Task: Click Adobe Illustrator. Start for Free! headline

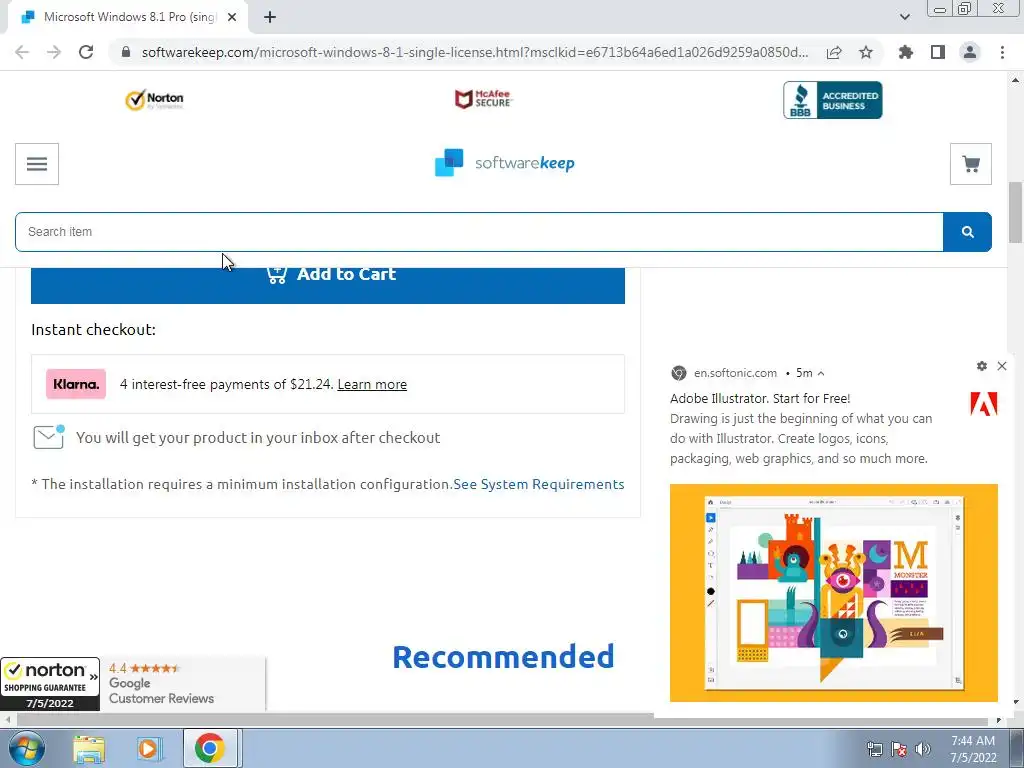Action: coord(760,398)
